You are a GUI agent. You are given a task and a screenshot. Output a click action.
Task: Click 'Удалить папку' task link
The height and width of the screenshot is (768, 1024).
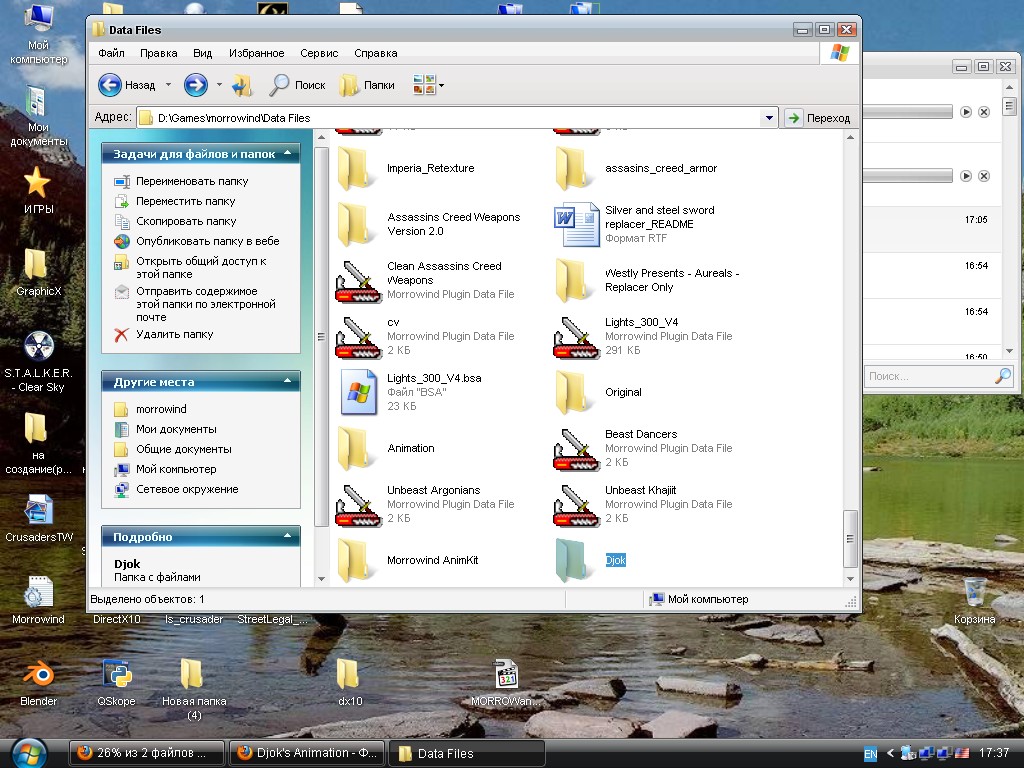[x=174, y=334]
